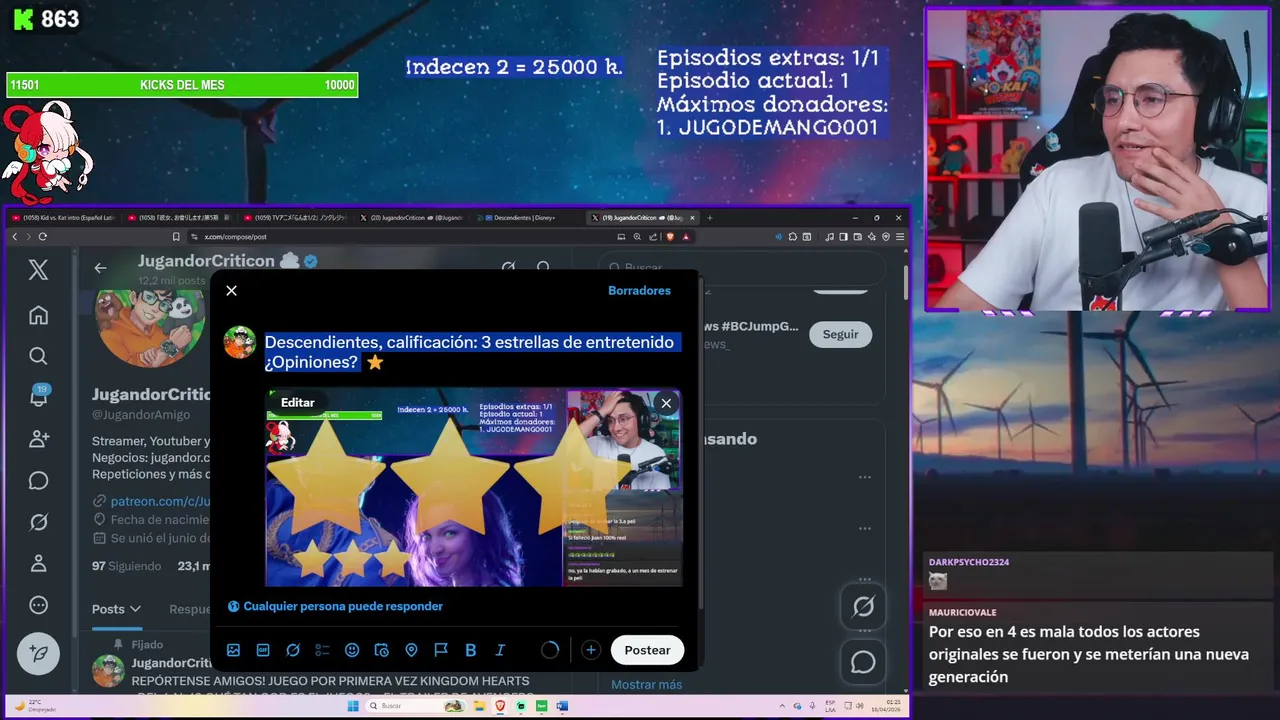
Task: Open the Windows Start menu
Action: pyautogui.click(x=352, y=706)
